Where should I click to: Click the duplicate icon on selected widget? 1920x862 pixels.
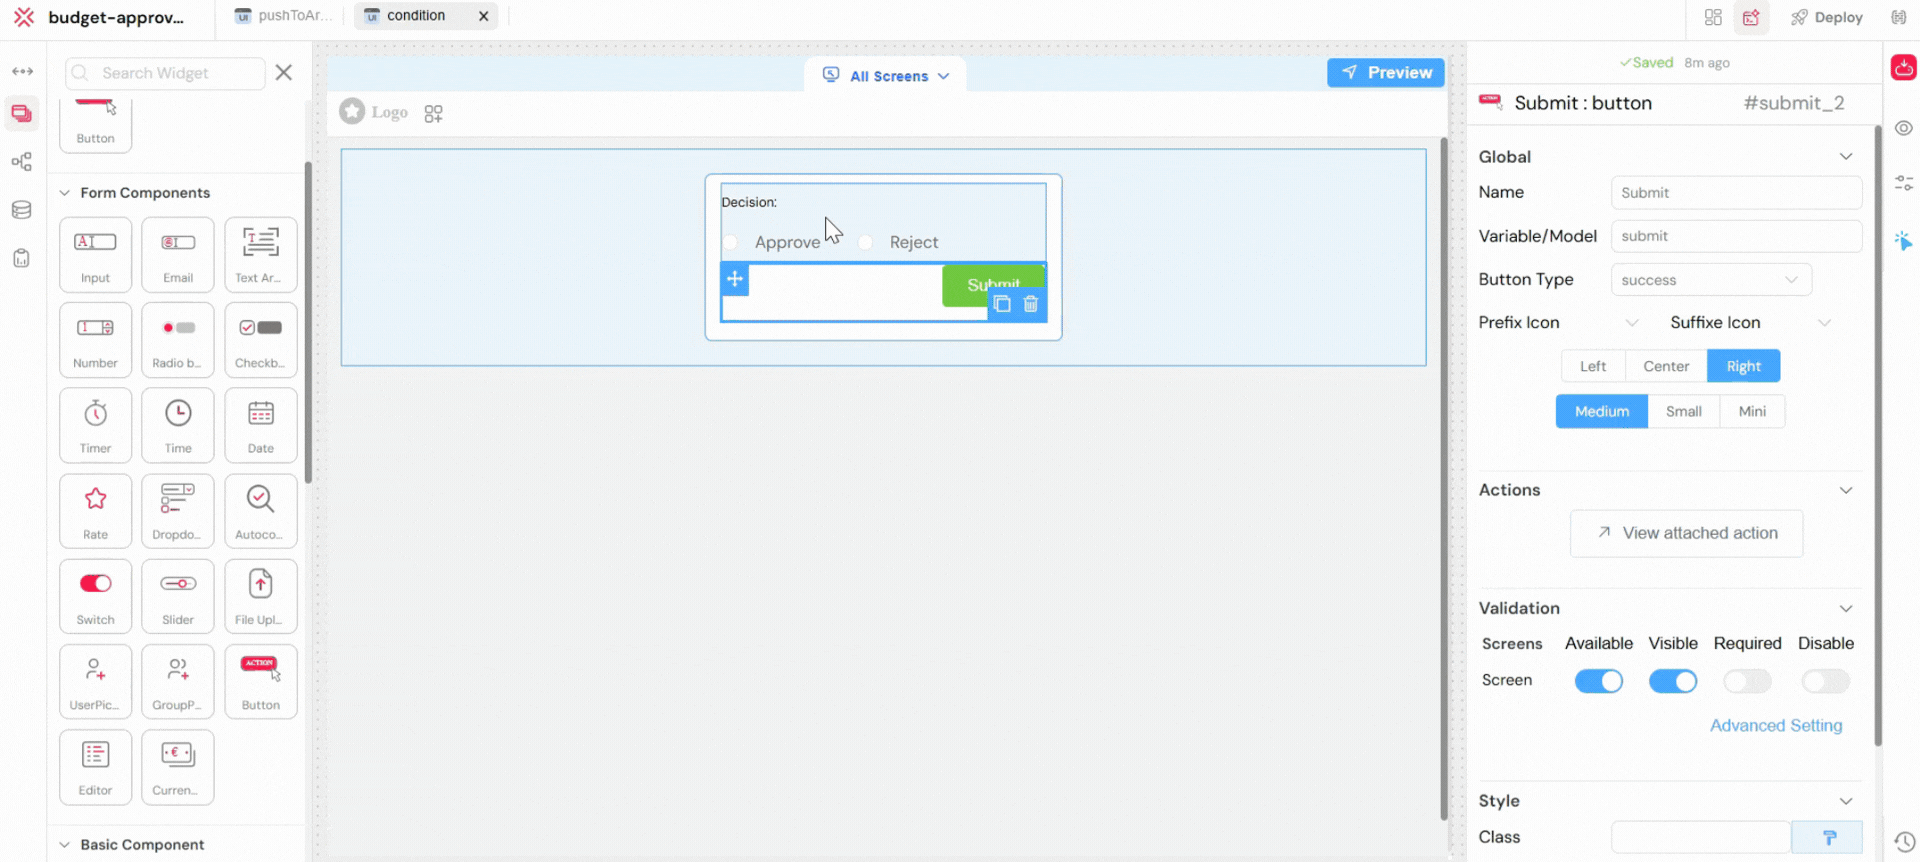pos(1002,304)
